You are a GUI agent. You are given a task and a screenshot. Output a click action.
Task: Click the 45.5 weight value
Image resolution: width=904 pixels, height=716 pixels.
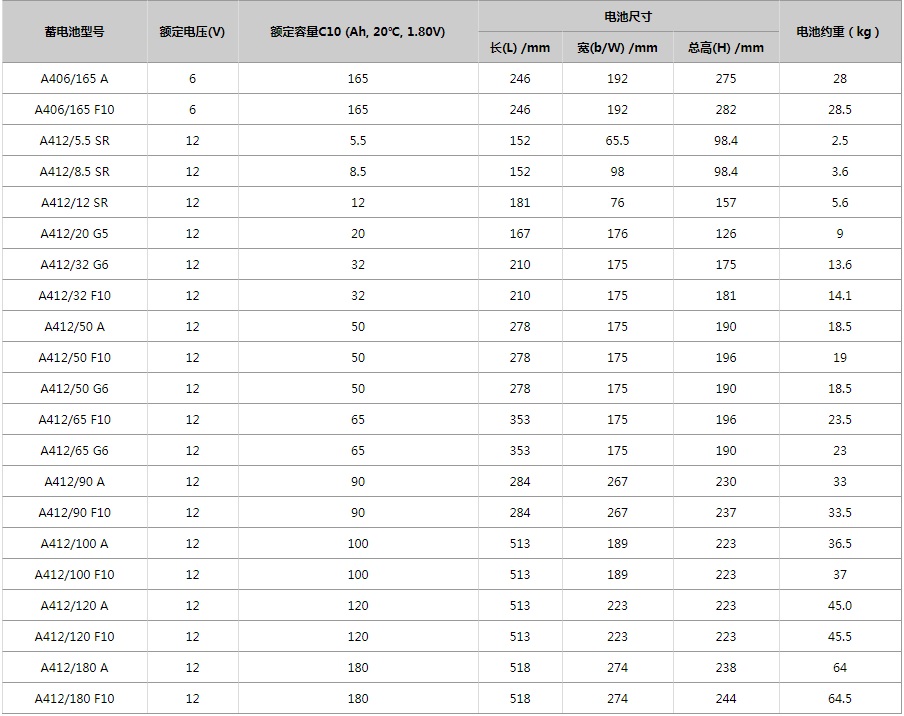pos(839,637)
